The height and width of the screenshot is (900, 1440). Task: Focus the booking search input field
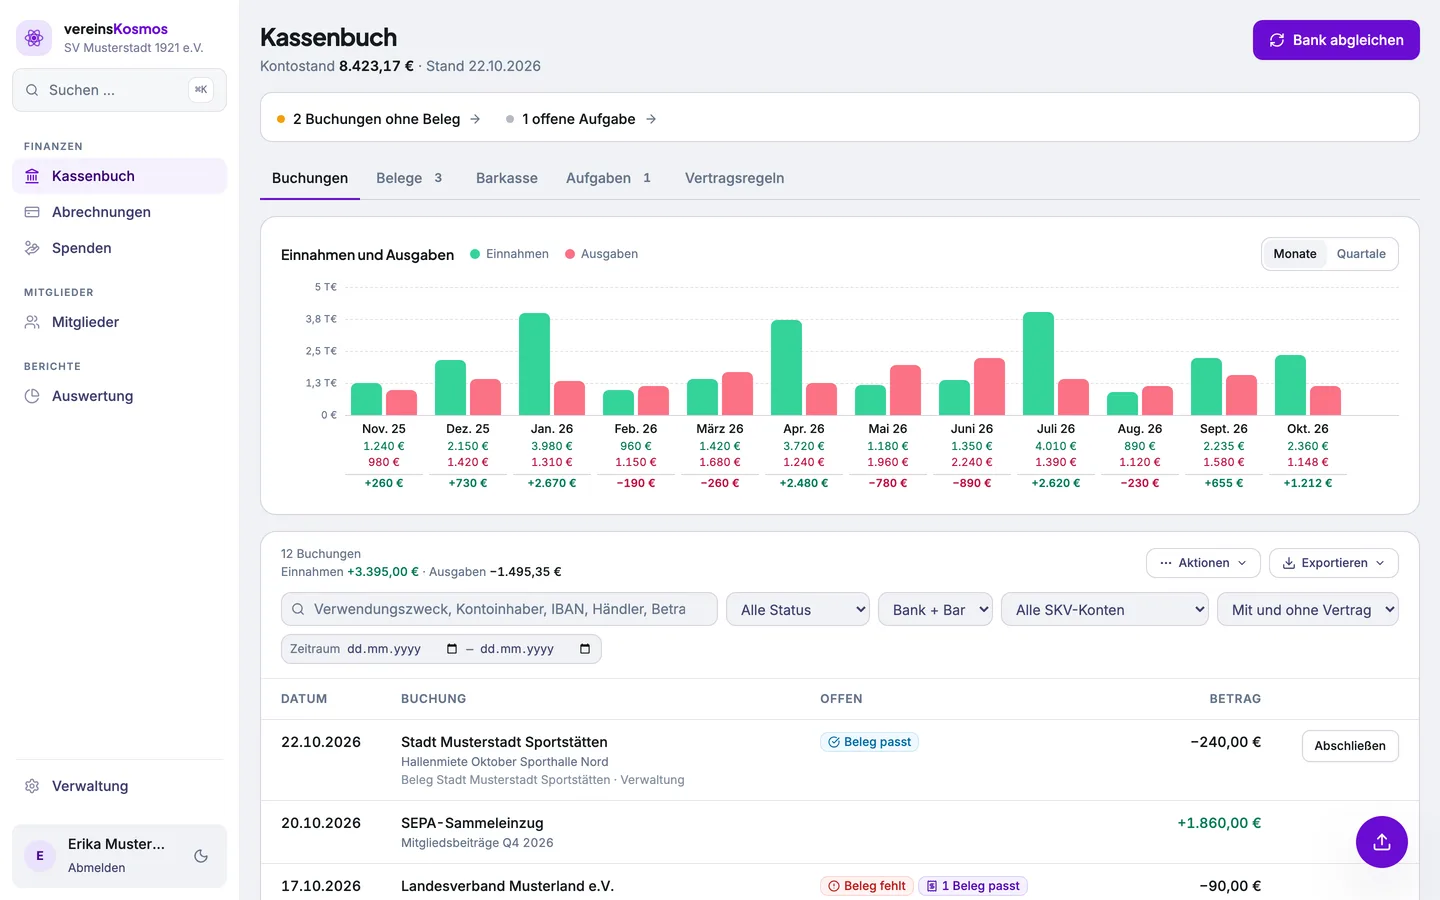(499, 609)
